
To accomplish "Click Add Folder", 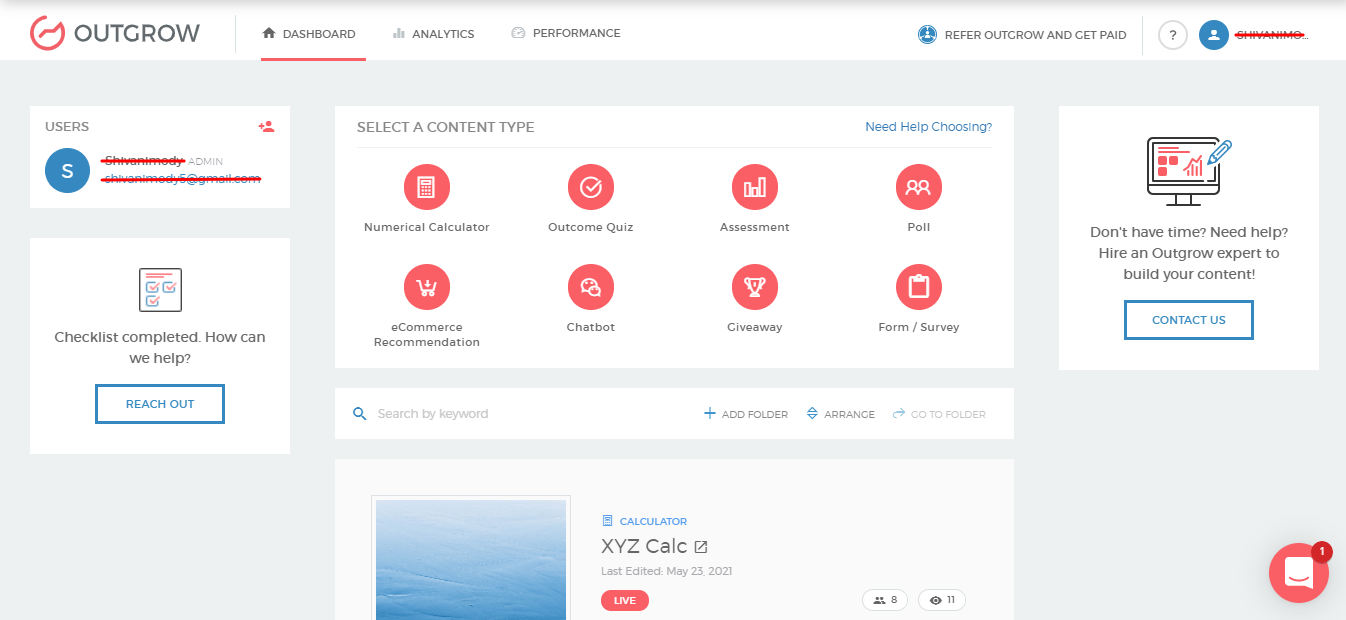I will click(746, 414).
